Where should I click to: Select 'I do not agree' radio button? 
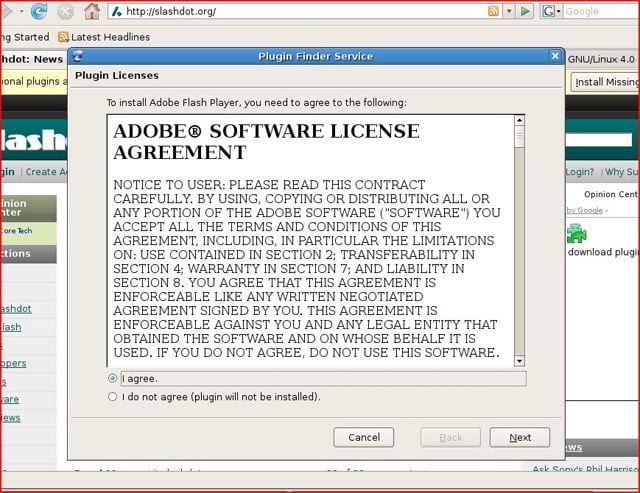[113, 397]
